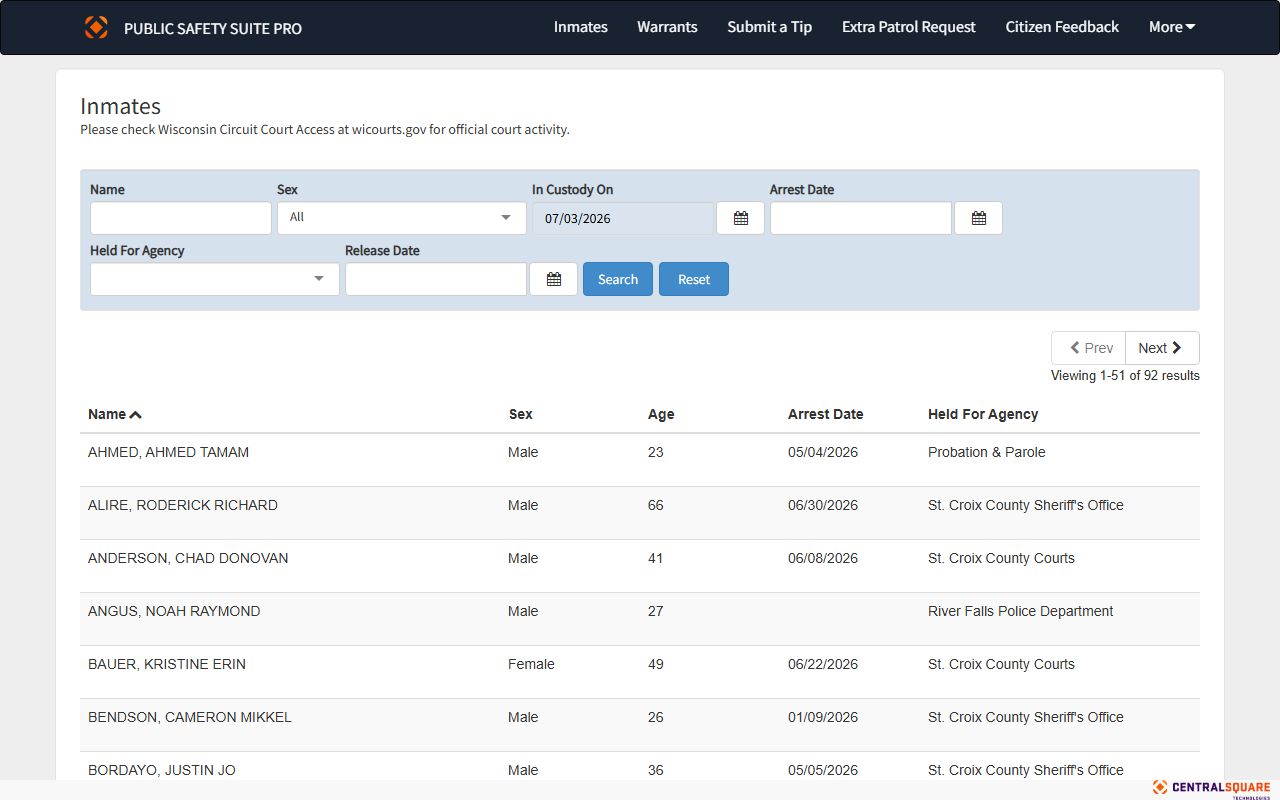Focus the Name search field
Viewport: 1280px width, 800px height.
click(x=181, y=218)
